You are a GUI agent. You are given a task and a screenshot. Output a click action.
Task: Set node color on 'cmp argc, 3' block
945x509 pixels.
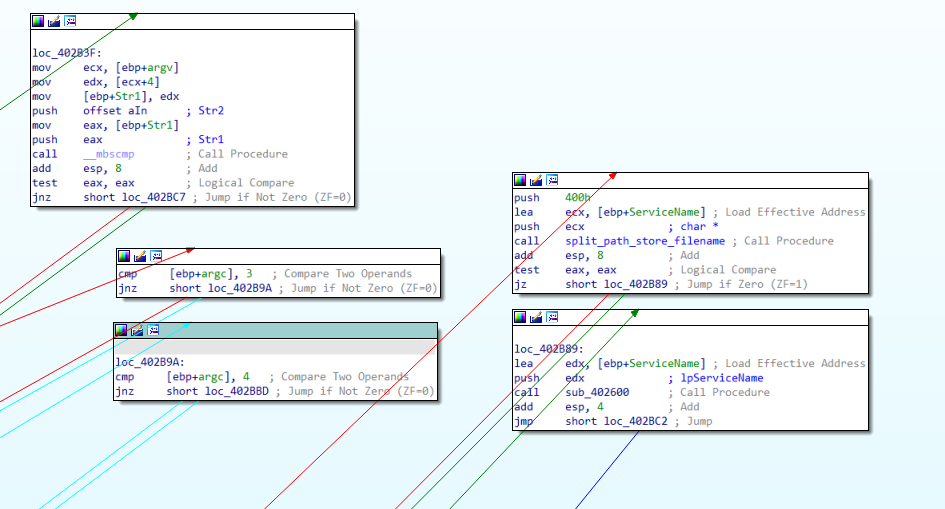[x=124, y=256]
